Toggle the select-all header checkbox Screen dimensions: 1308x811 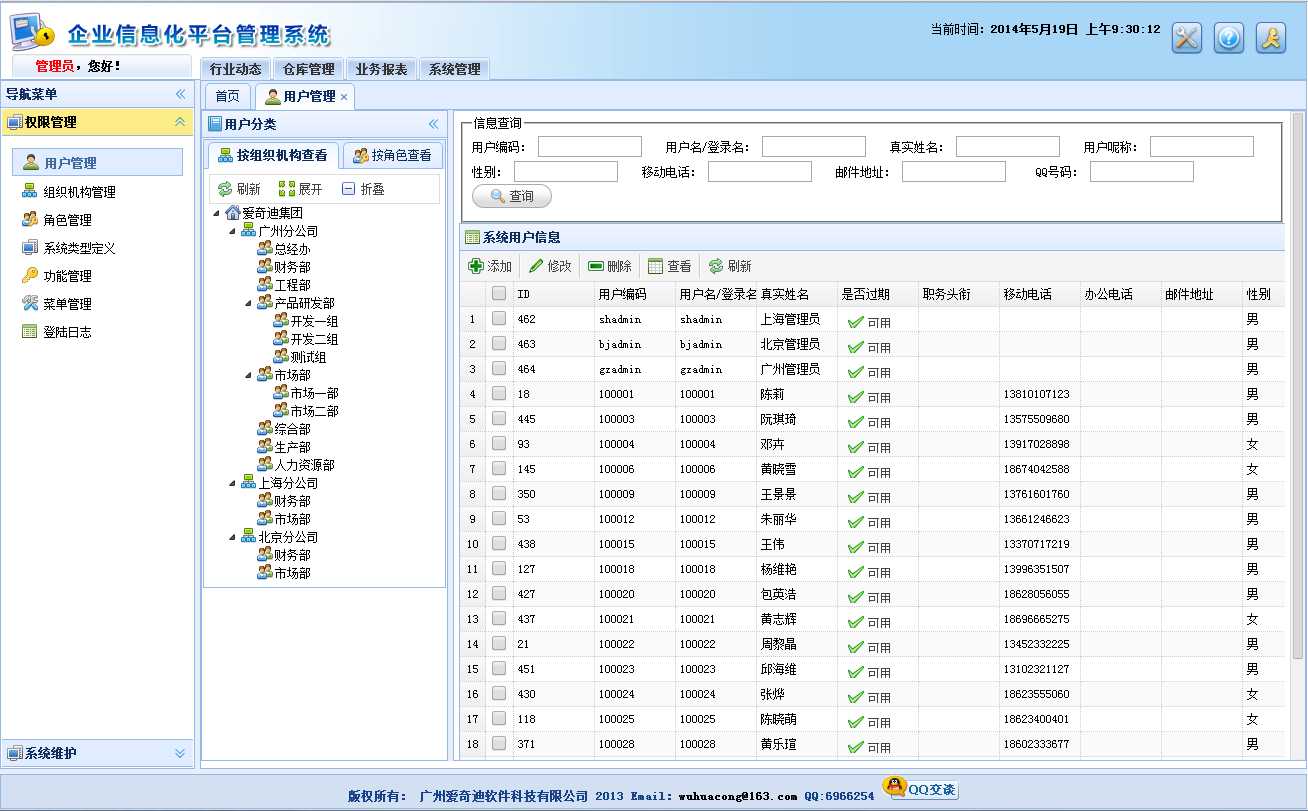[498, 294]
